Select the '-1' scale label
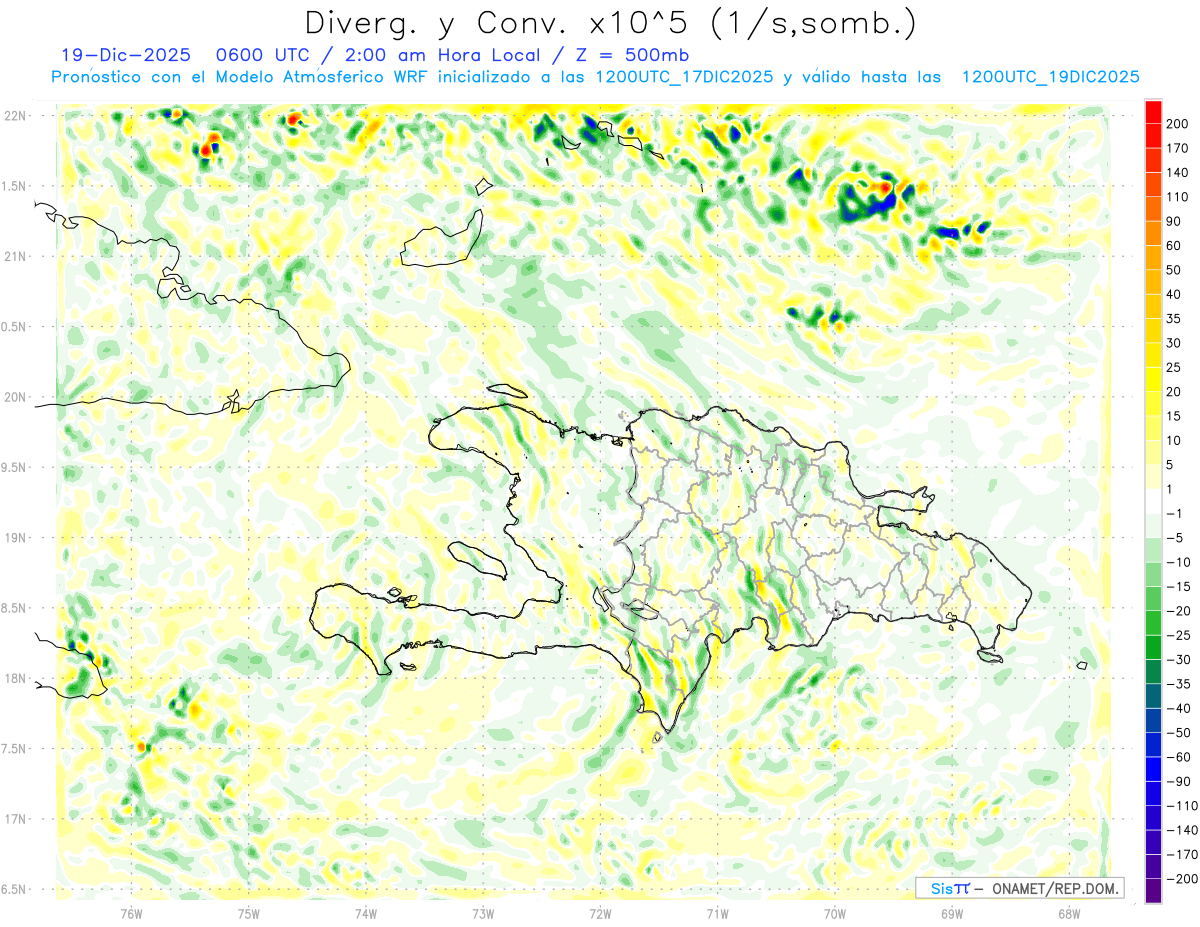The height and width of the screenshot is (927, 1200). pyautogui.click(x=1175, y=514)
